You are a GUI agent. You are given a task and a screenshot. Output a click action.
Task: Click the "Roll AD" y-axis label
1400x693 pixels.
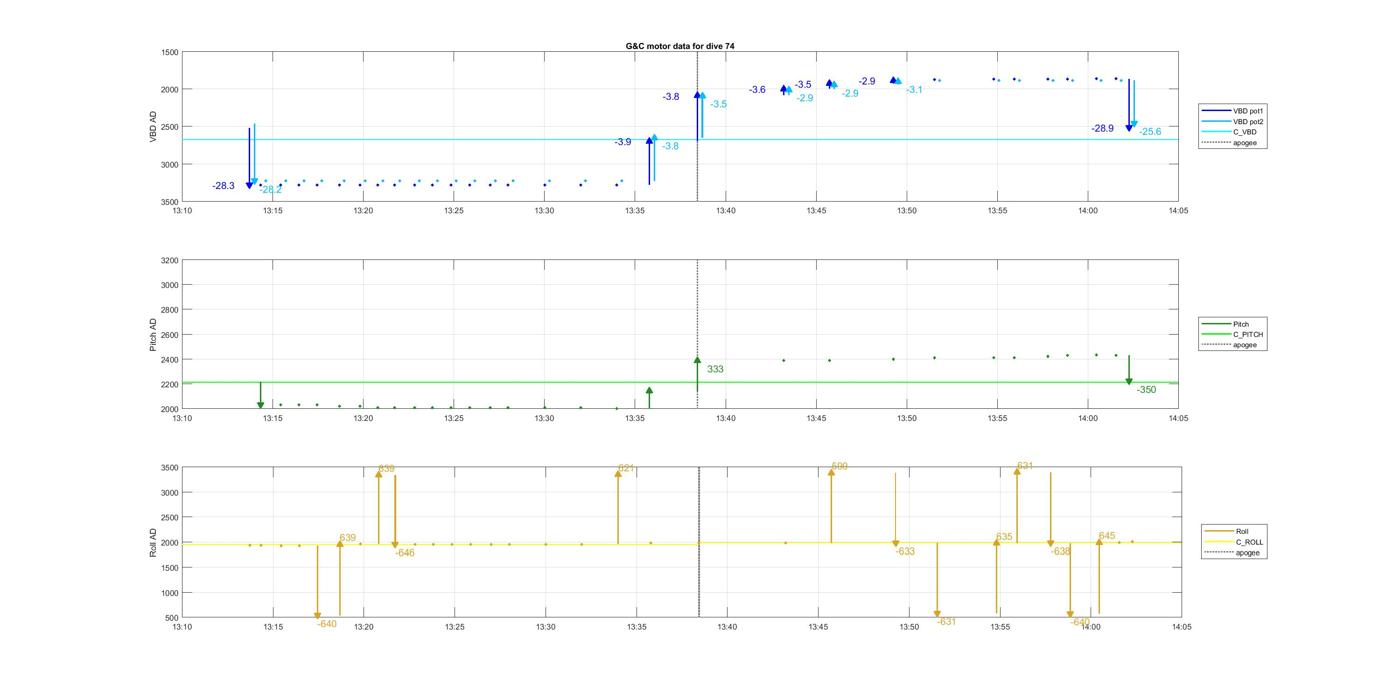click(153, 542)
